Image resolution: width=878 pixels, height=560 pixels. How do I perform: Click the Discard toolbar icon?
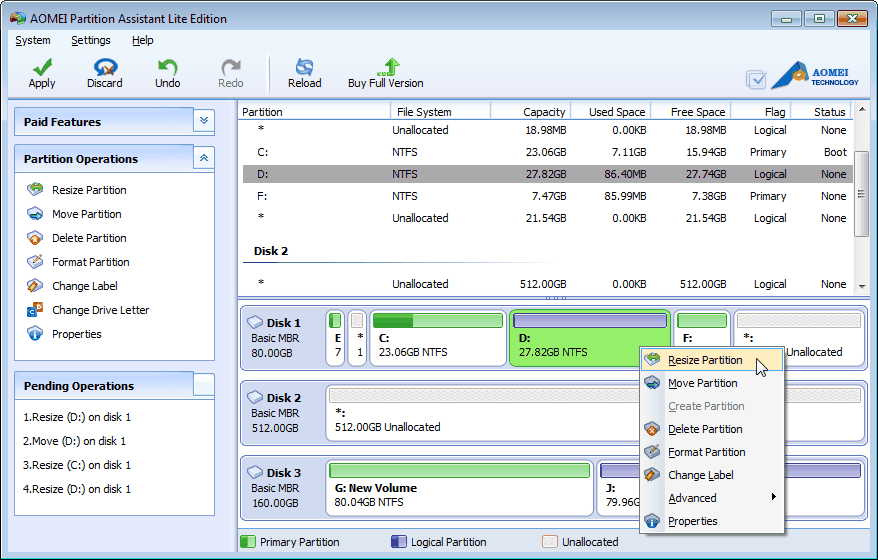pyautogui.click(x=105, y=67)
